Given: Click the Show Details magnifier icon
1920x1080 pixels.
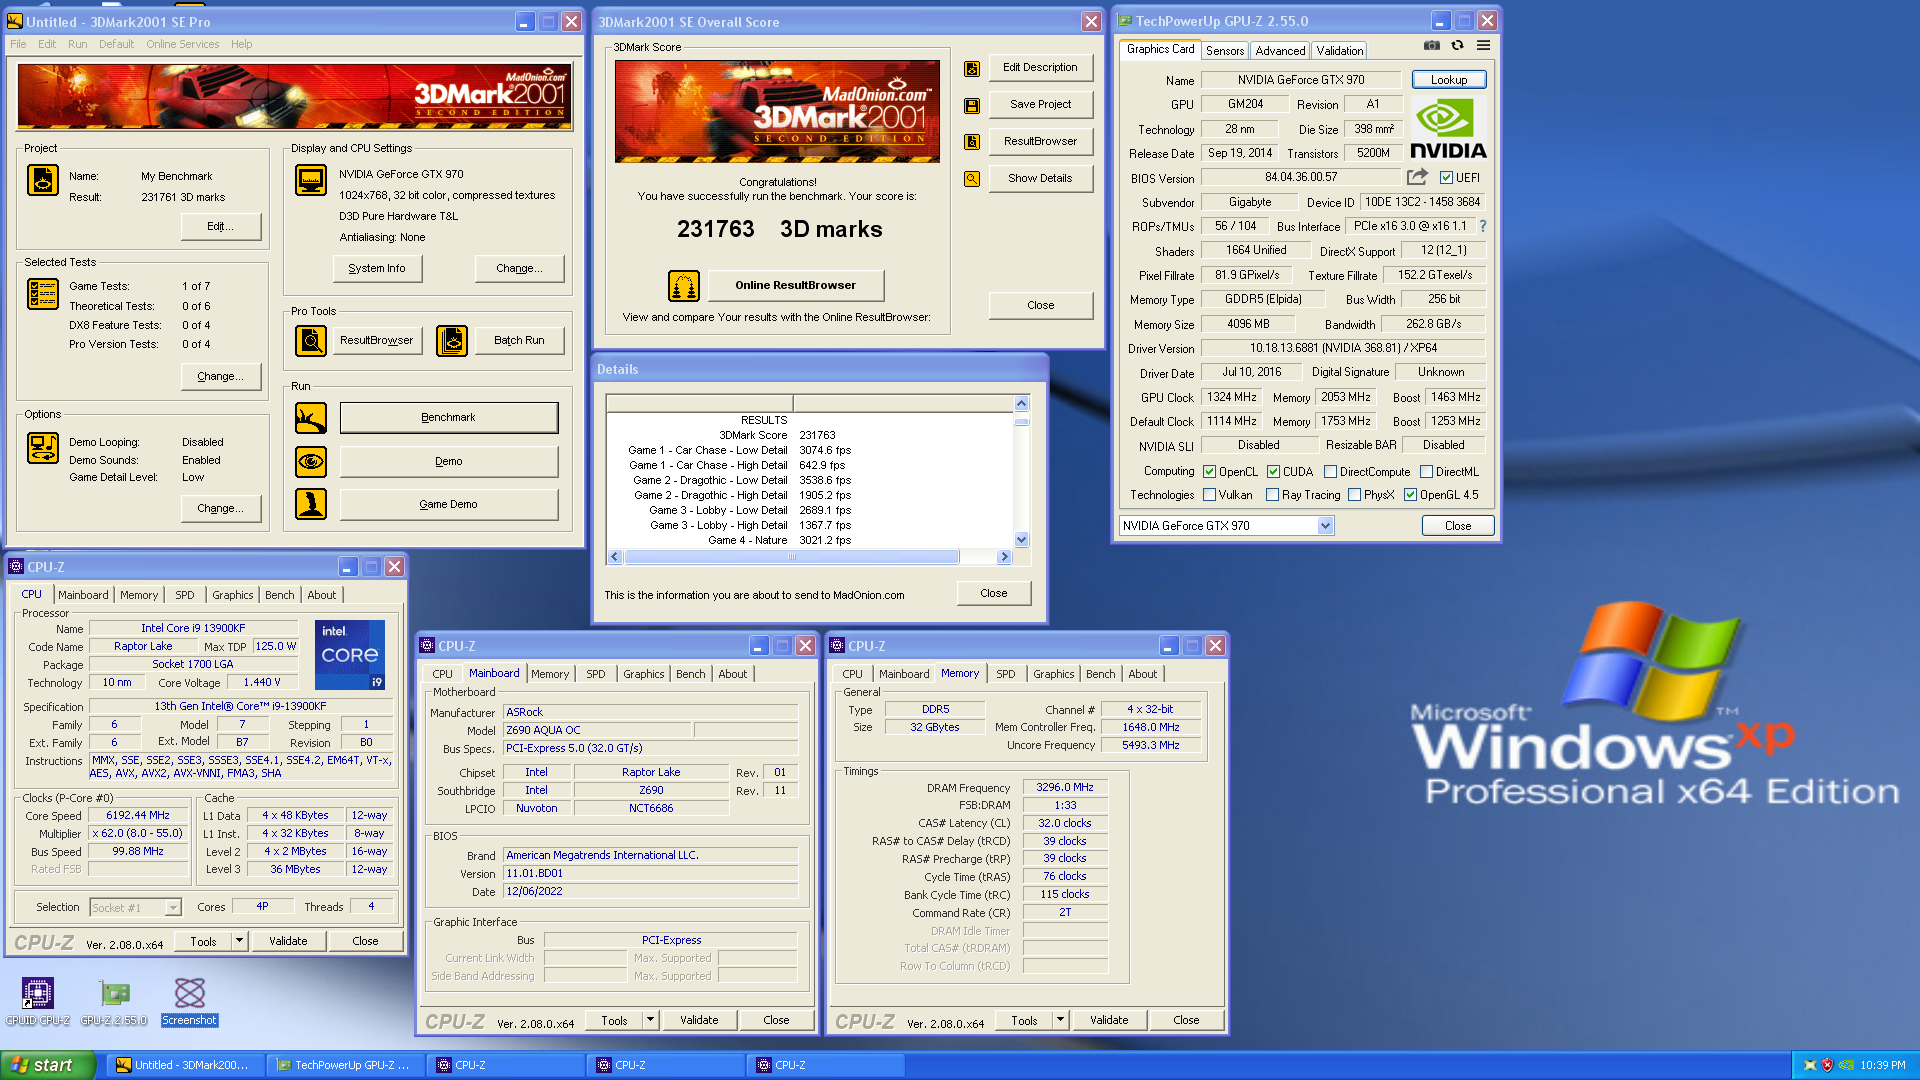Looking at the screenshot, I should (972, 179).
